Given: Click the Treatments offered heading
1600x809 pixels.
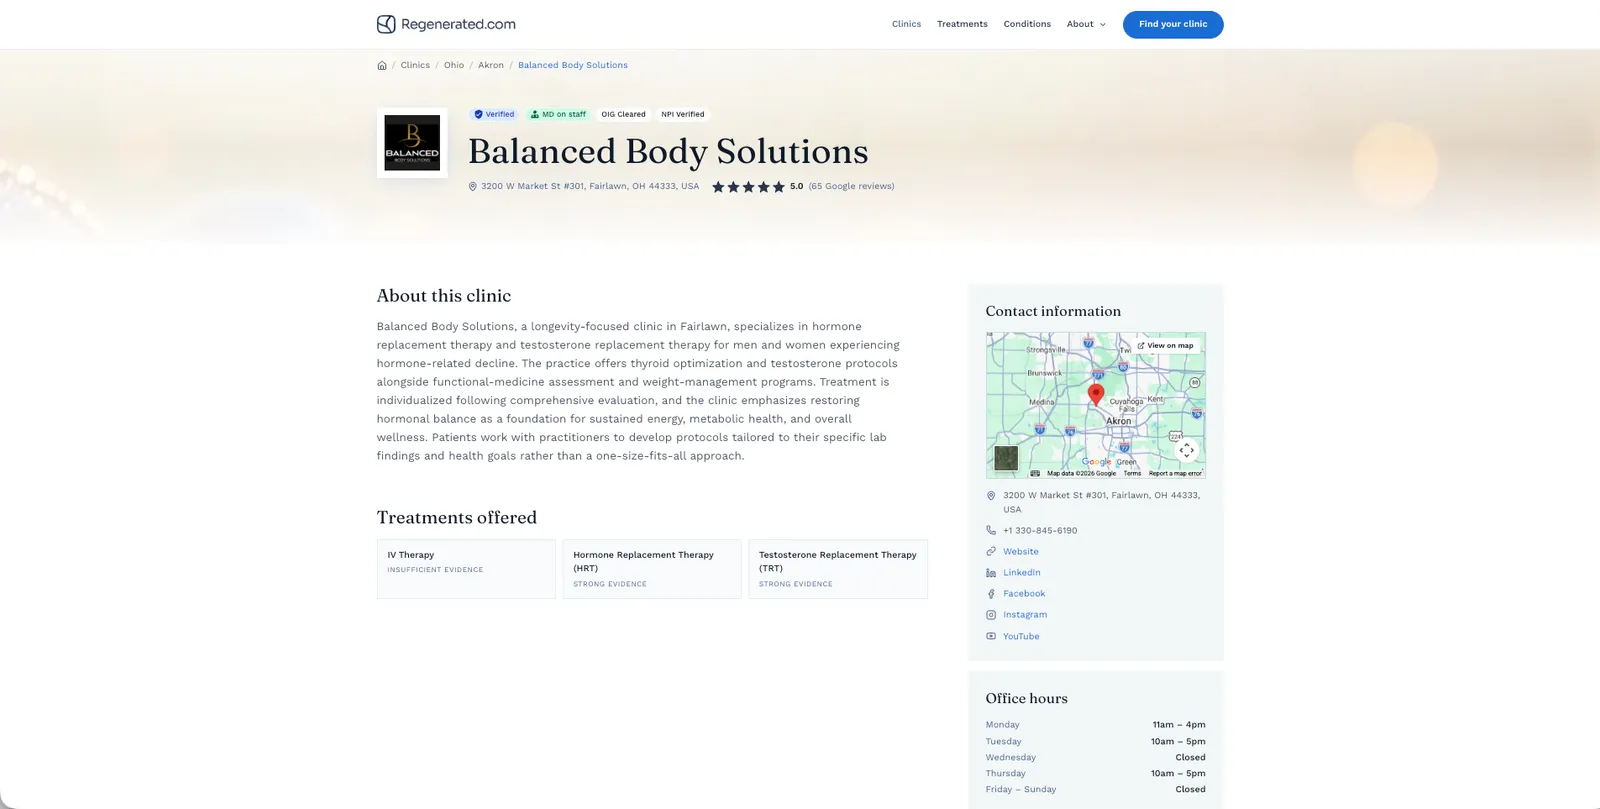Looking at the screenshot, I should 457,517.
